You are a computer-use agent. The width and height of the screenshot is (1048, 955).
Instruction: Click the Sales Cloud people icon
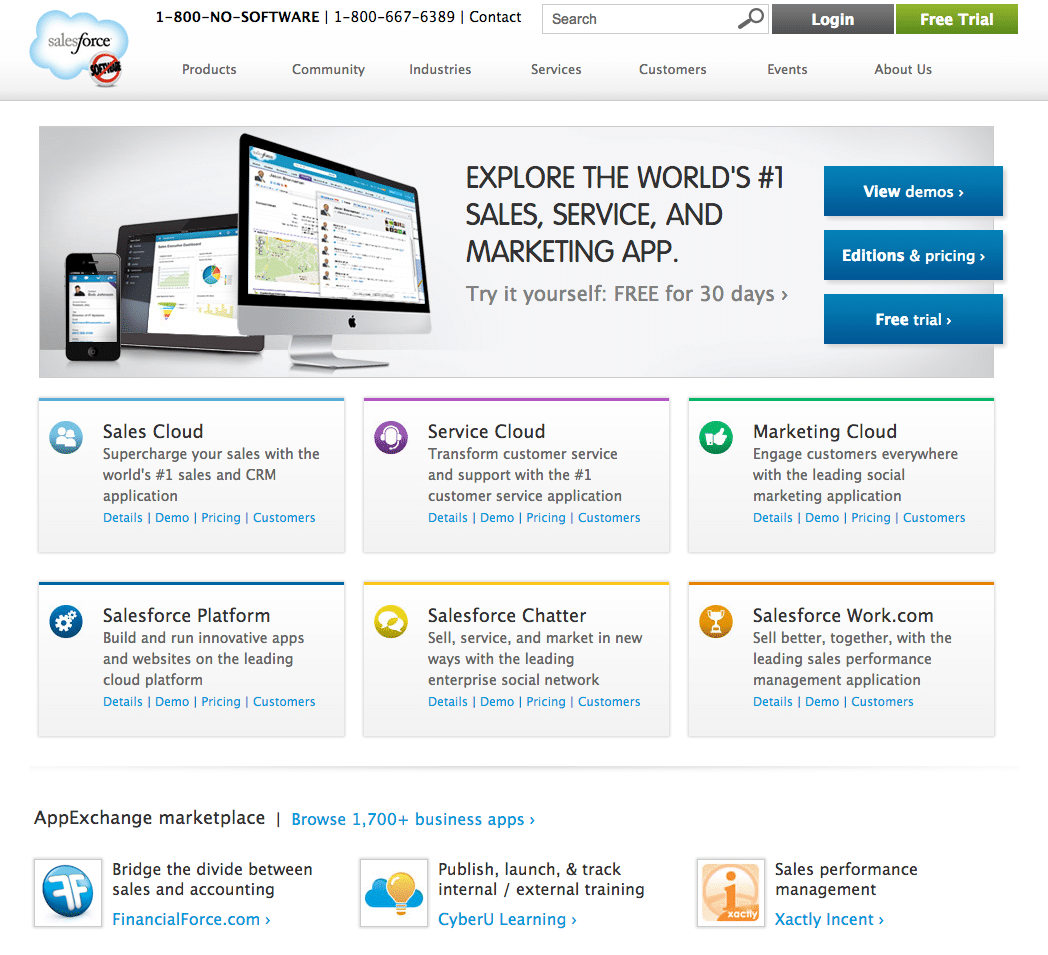click(x=66, y=437)
